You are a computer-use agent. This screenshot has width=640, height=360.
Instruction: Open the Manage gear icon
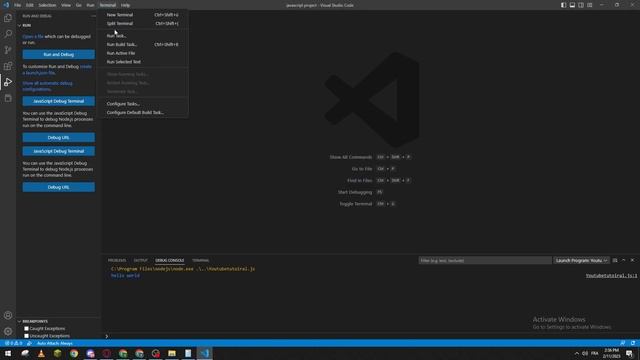[x=8, y=331]
